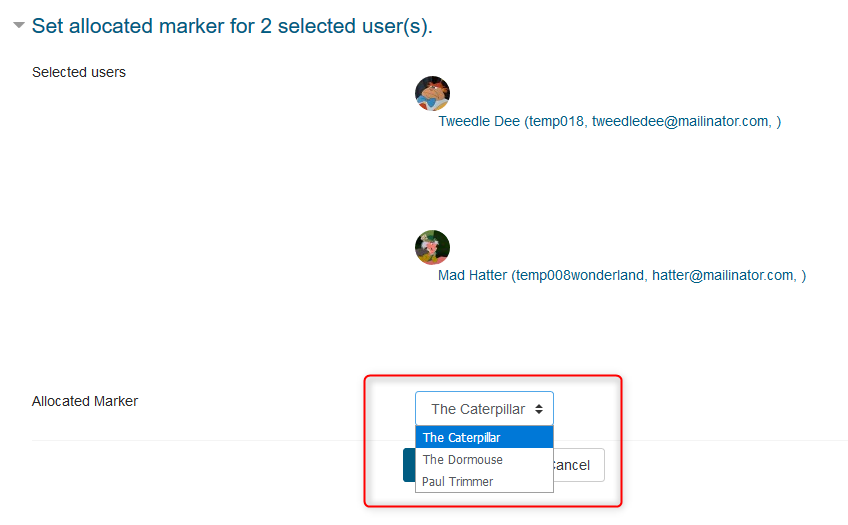Click the Mad Hatter's profile avatar
Viewport: 848px width, 525px height.
[432, 247]
